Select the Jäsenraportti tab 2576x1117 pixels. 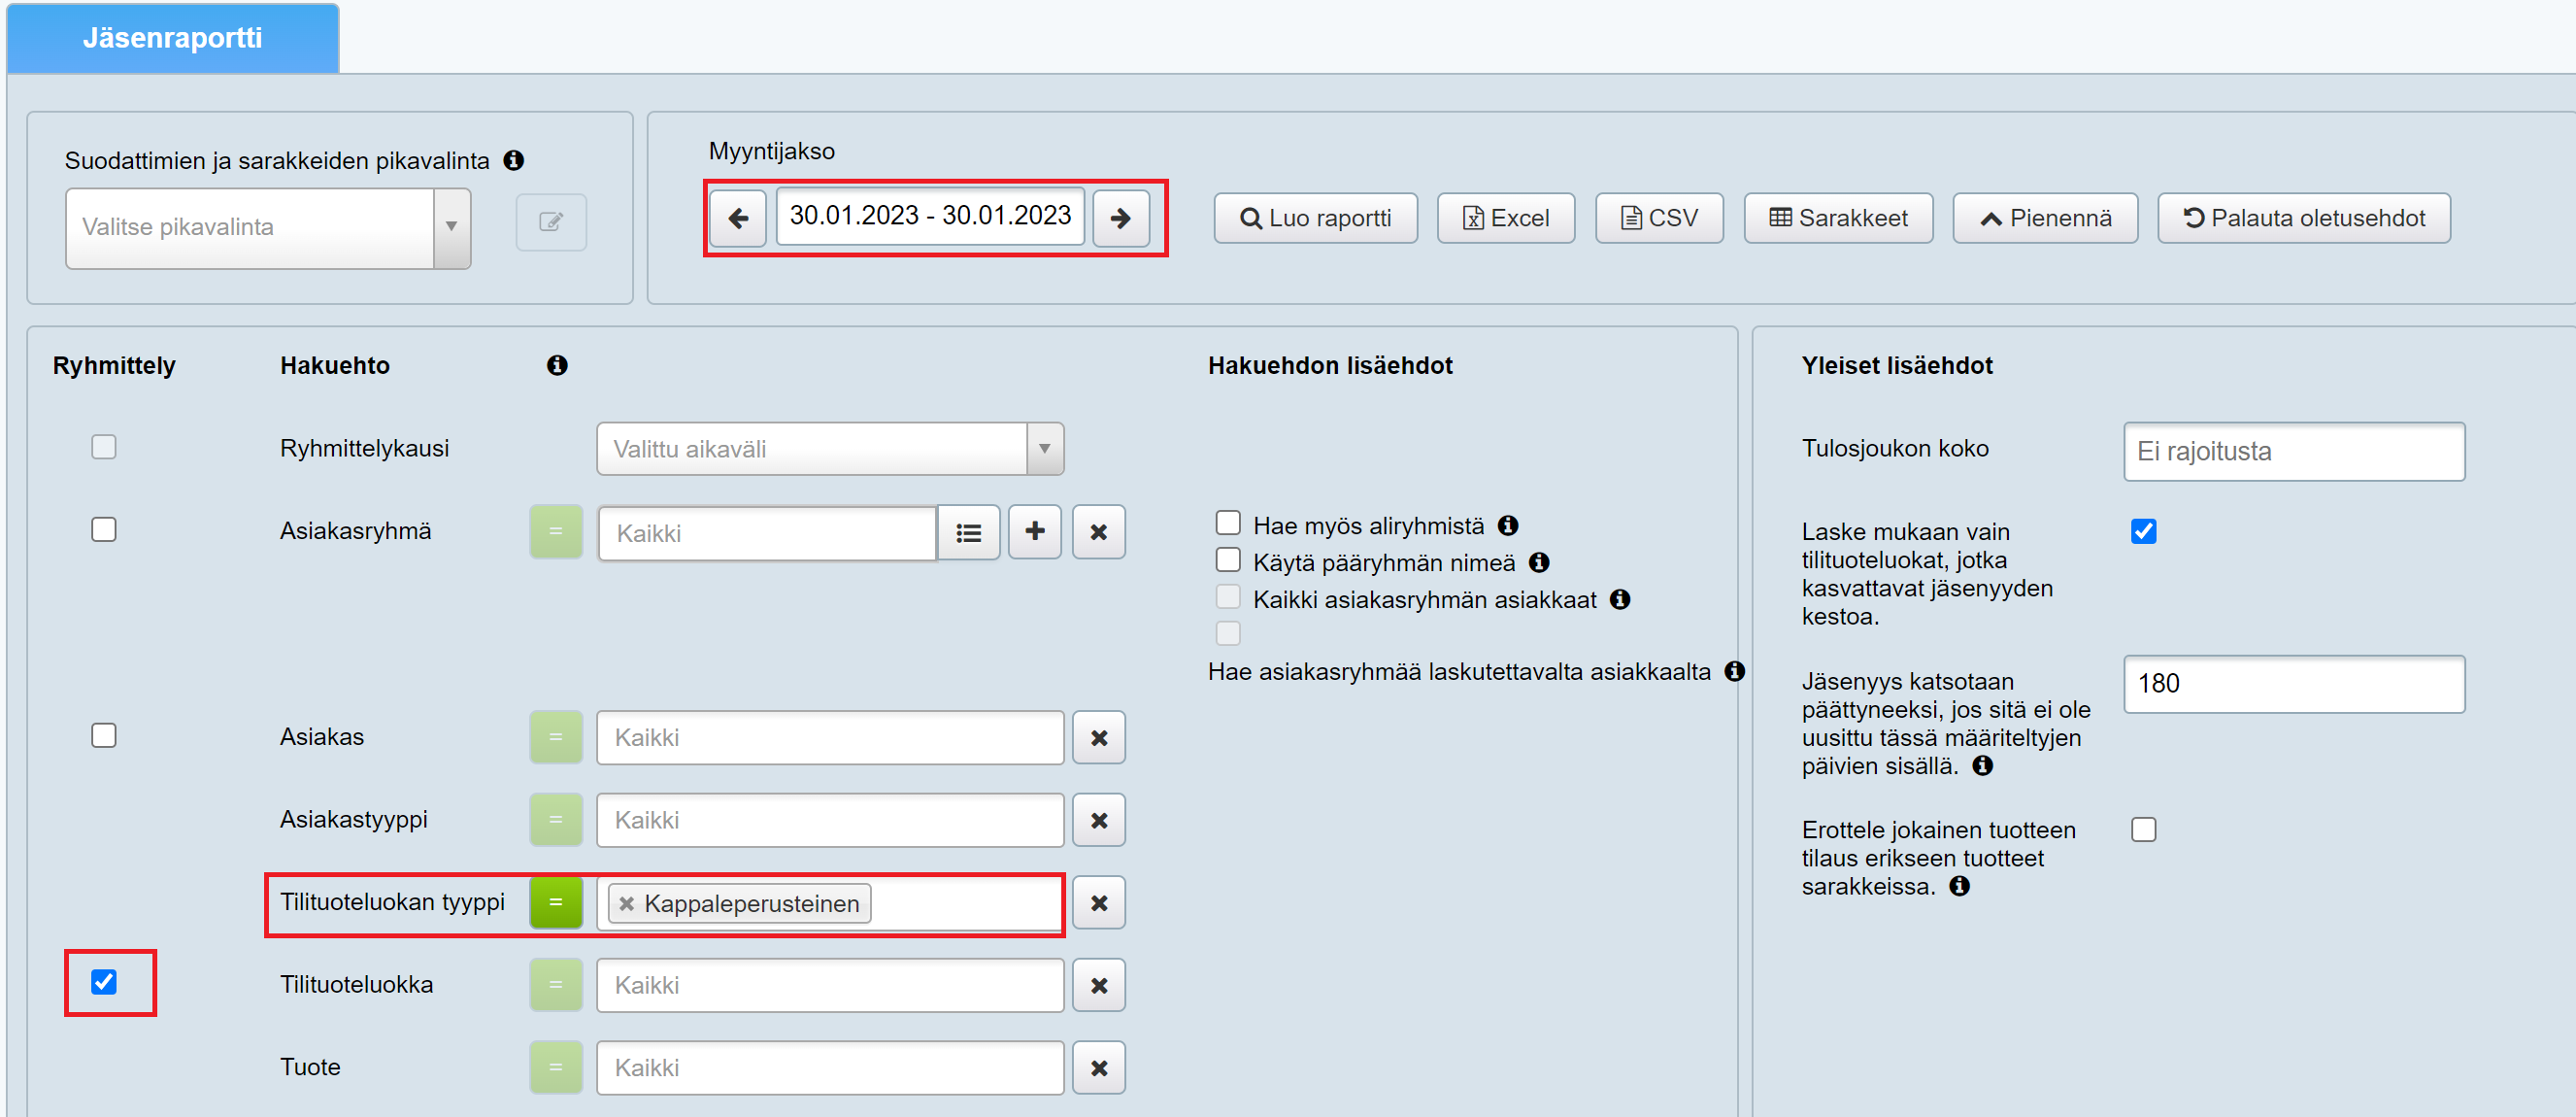point(172,38)
